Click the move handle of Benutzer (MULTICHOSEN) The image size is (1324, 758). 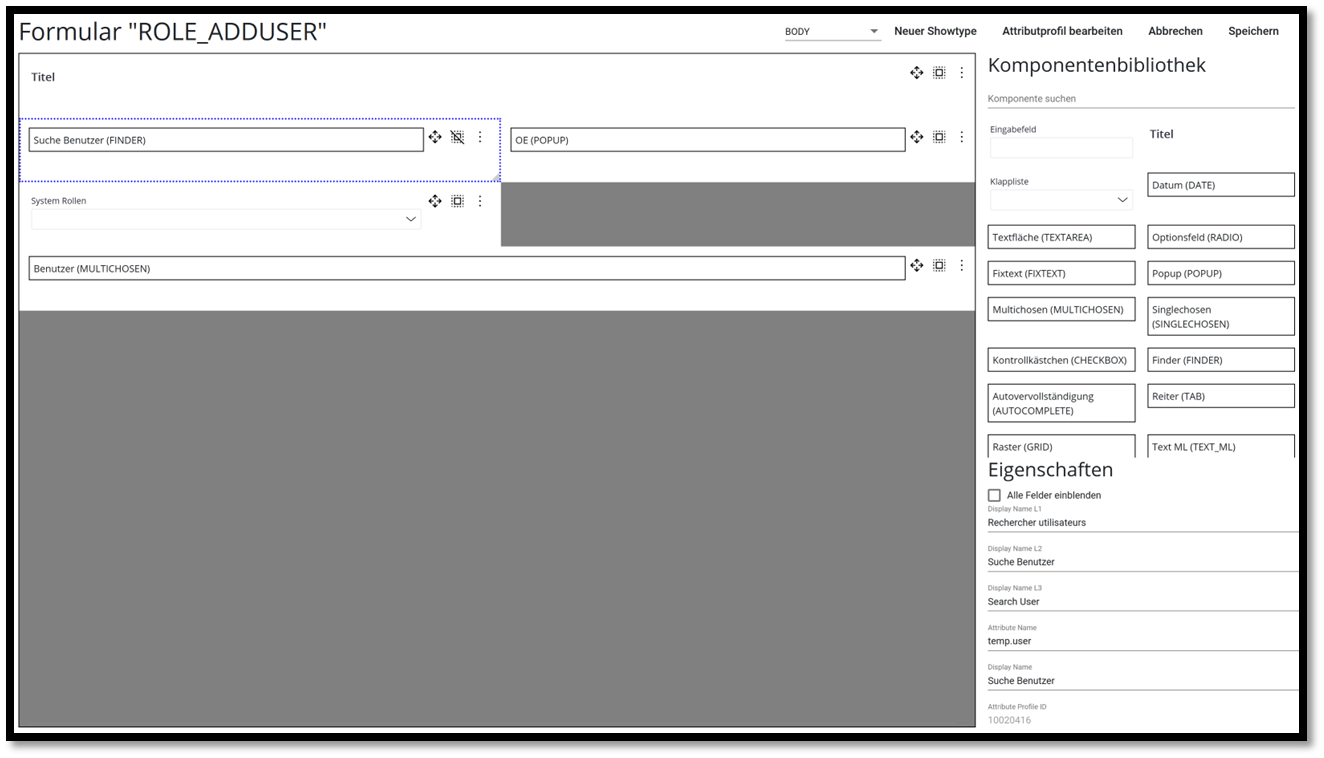917,265
